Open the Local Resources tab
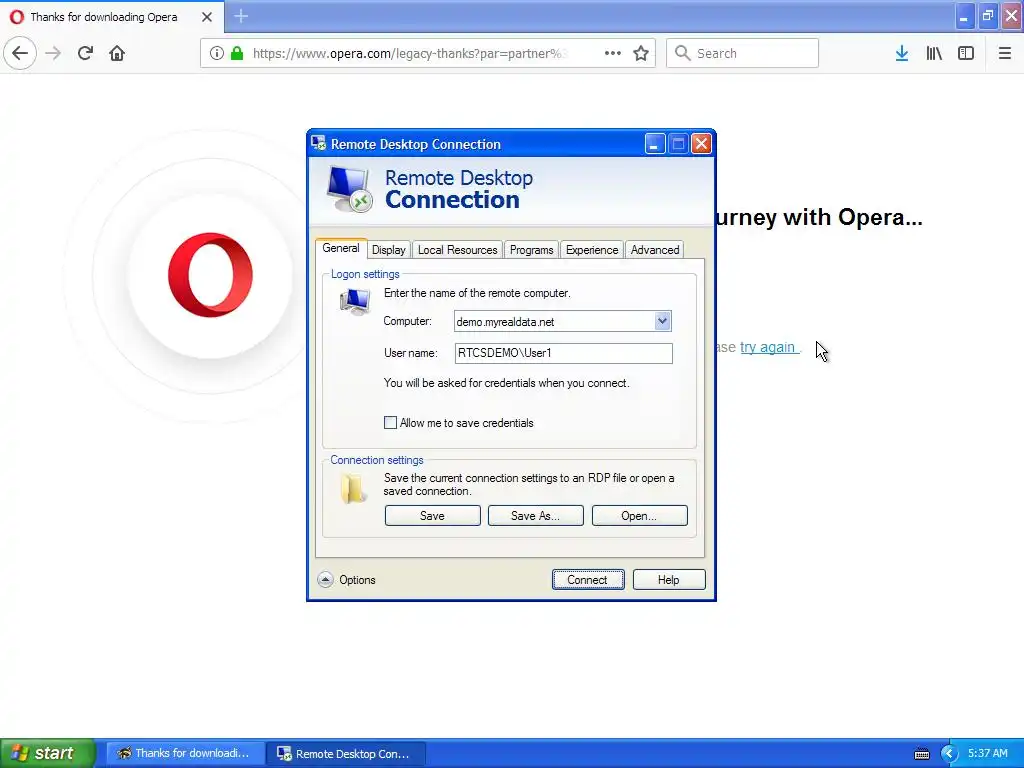The width and height of the screenshot is (1024, 768). 457,249
